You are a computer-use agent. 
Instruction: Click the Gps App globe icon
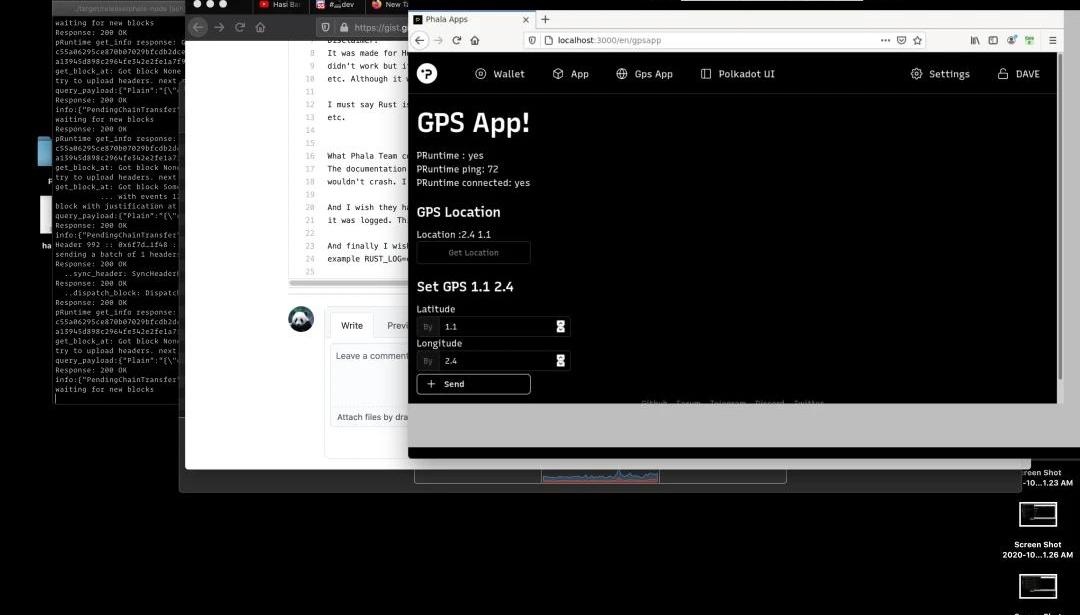coord(622,74)
